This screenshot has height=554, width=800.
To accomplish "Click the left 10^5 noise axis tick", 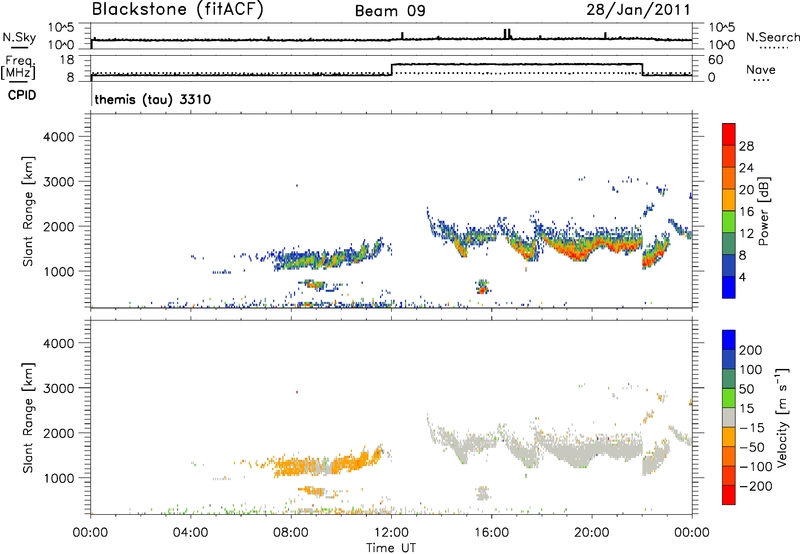I will pos(61,27).
